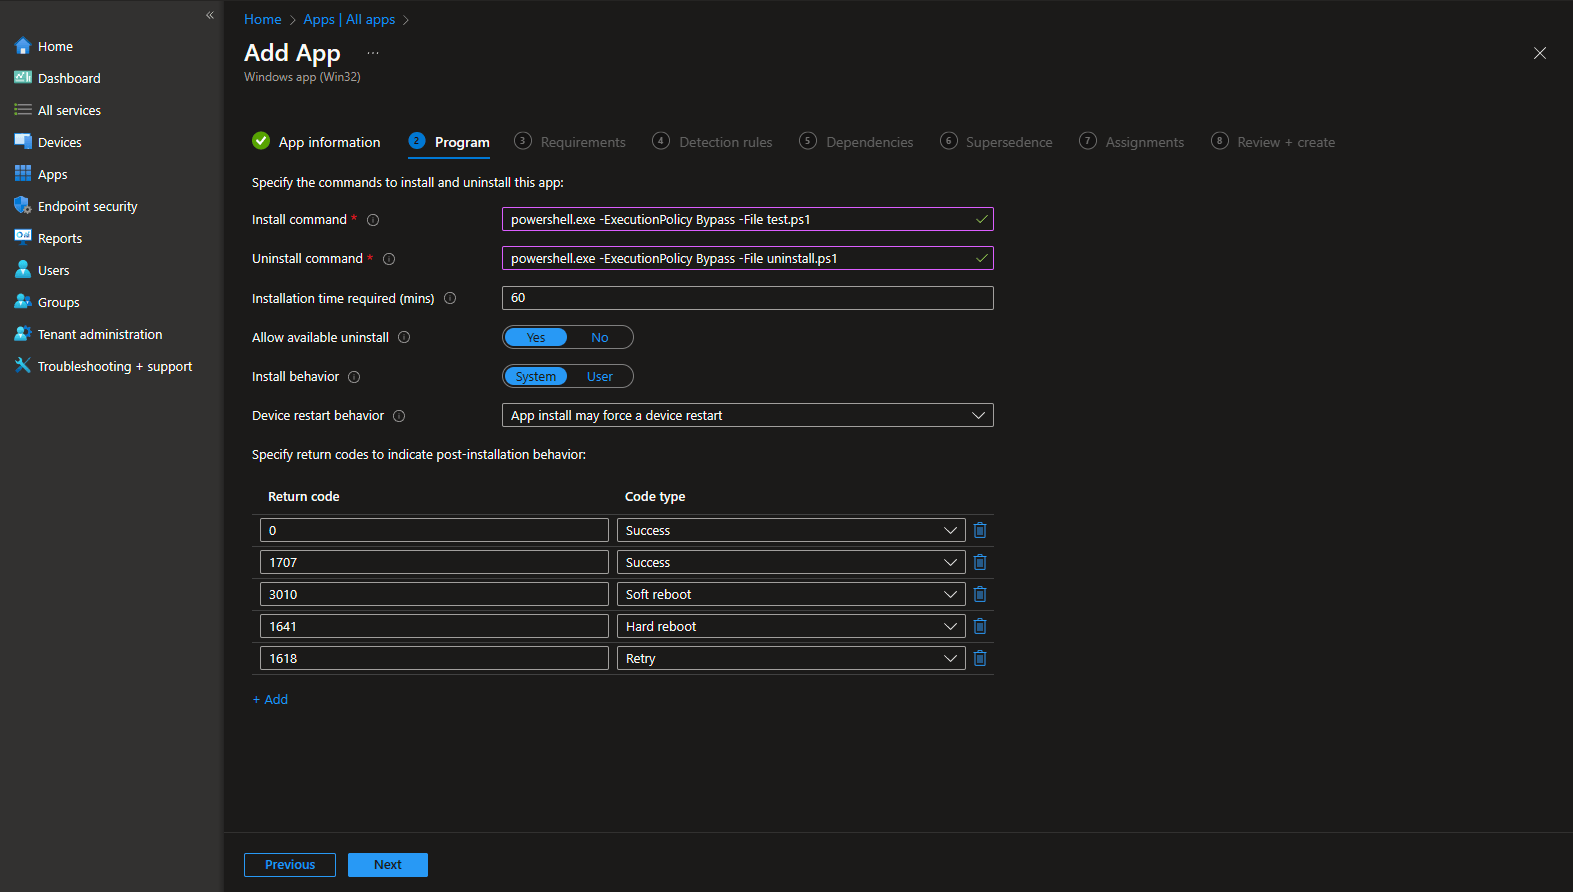This screenshot has height=892, width=1573.
Task: Delete return code 0 row
Action: click(x=980, y=530)
